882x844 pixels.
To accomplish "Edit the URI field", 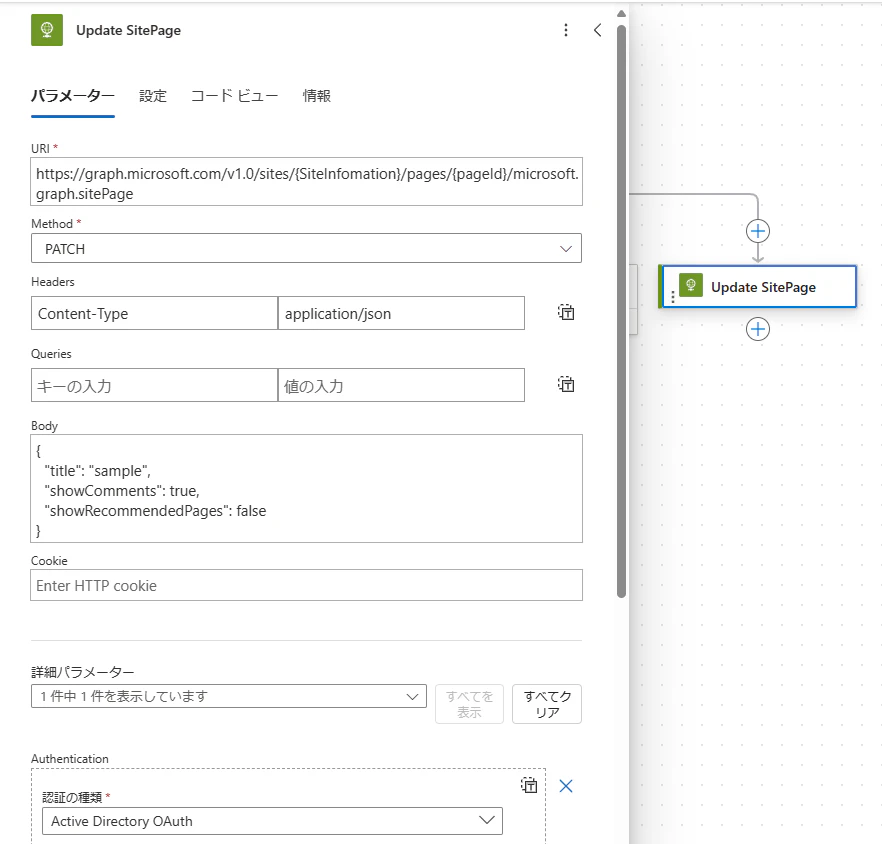I will 307,182.
